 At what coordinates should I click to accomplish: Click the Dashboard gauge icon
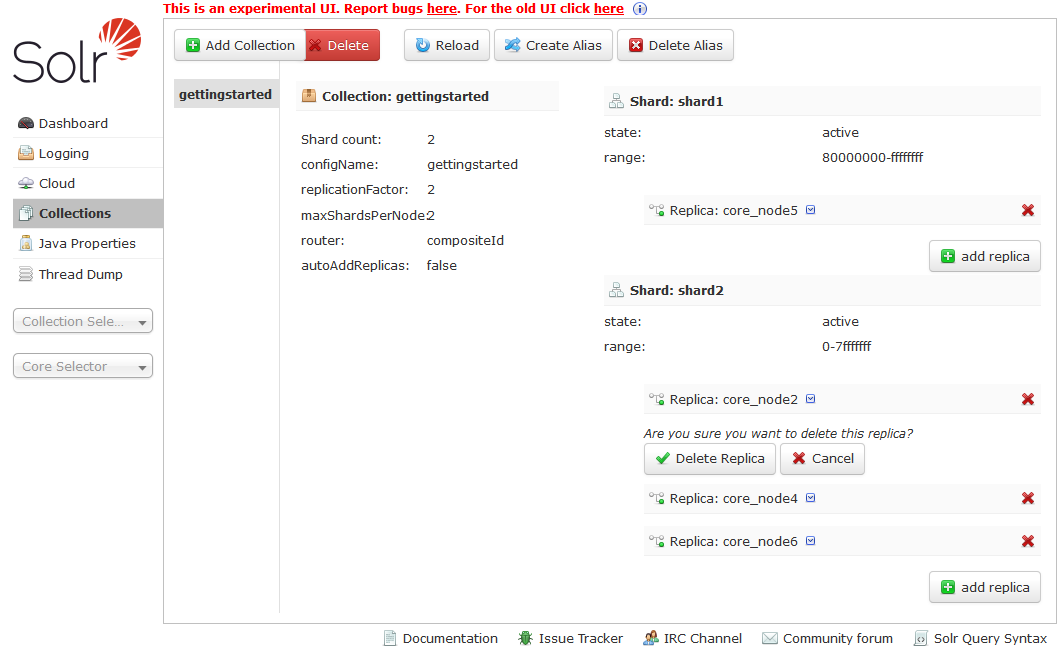pyautogui.click(x=26, y=123)
